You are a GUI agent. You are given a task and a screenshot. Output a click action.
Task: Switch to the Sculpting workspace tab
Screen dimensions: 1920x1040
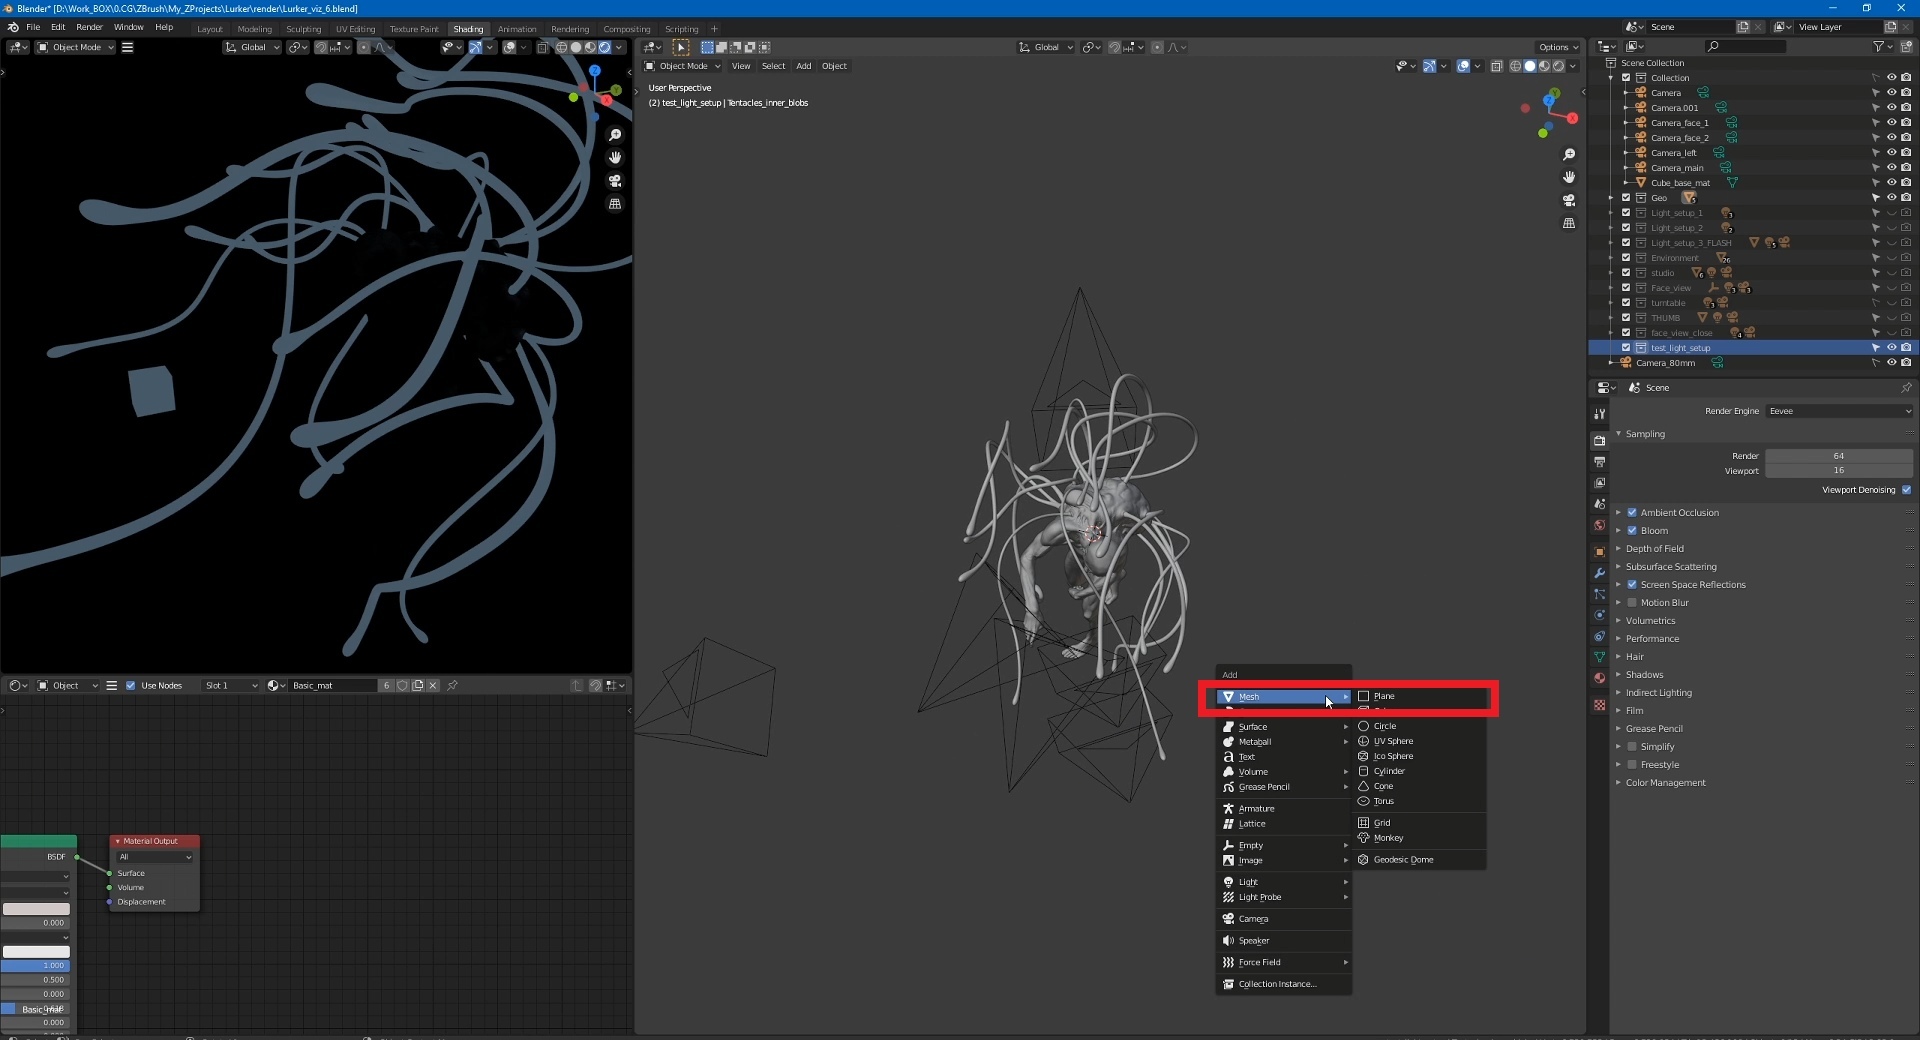point(303,29)
